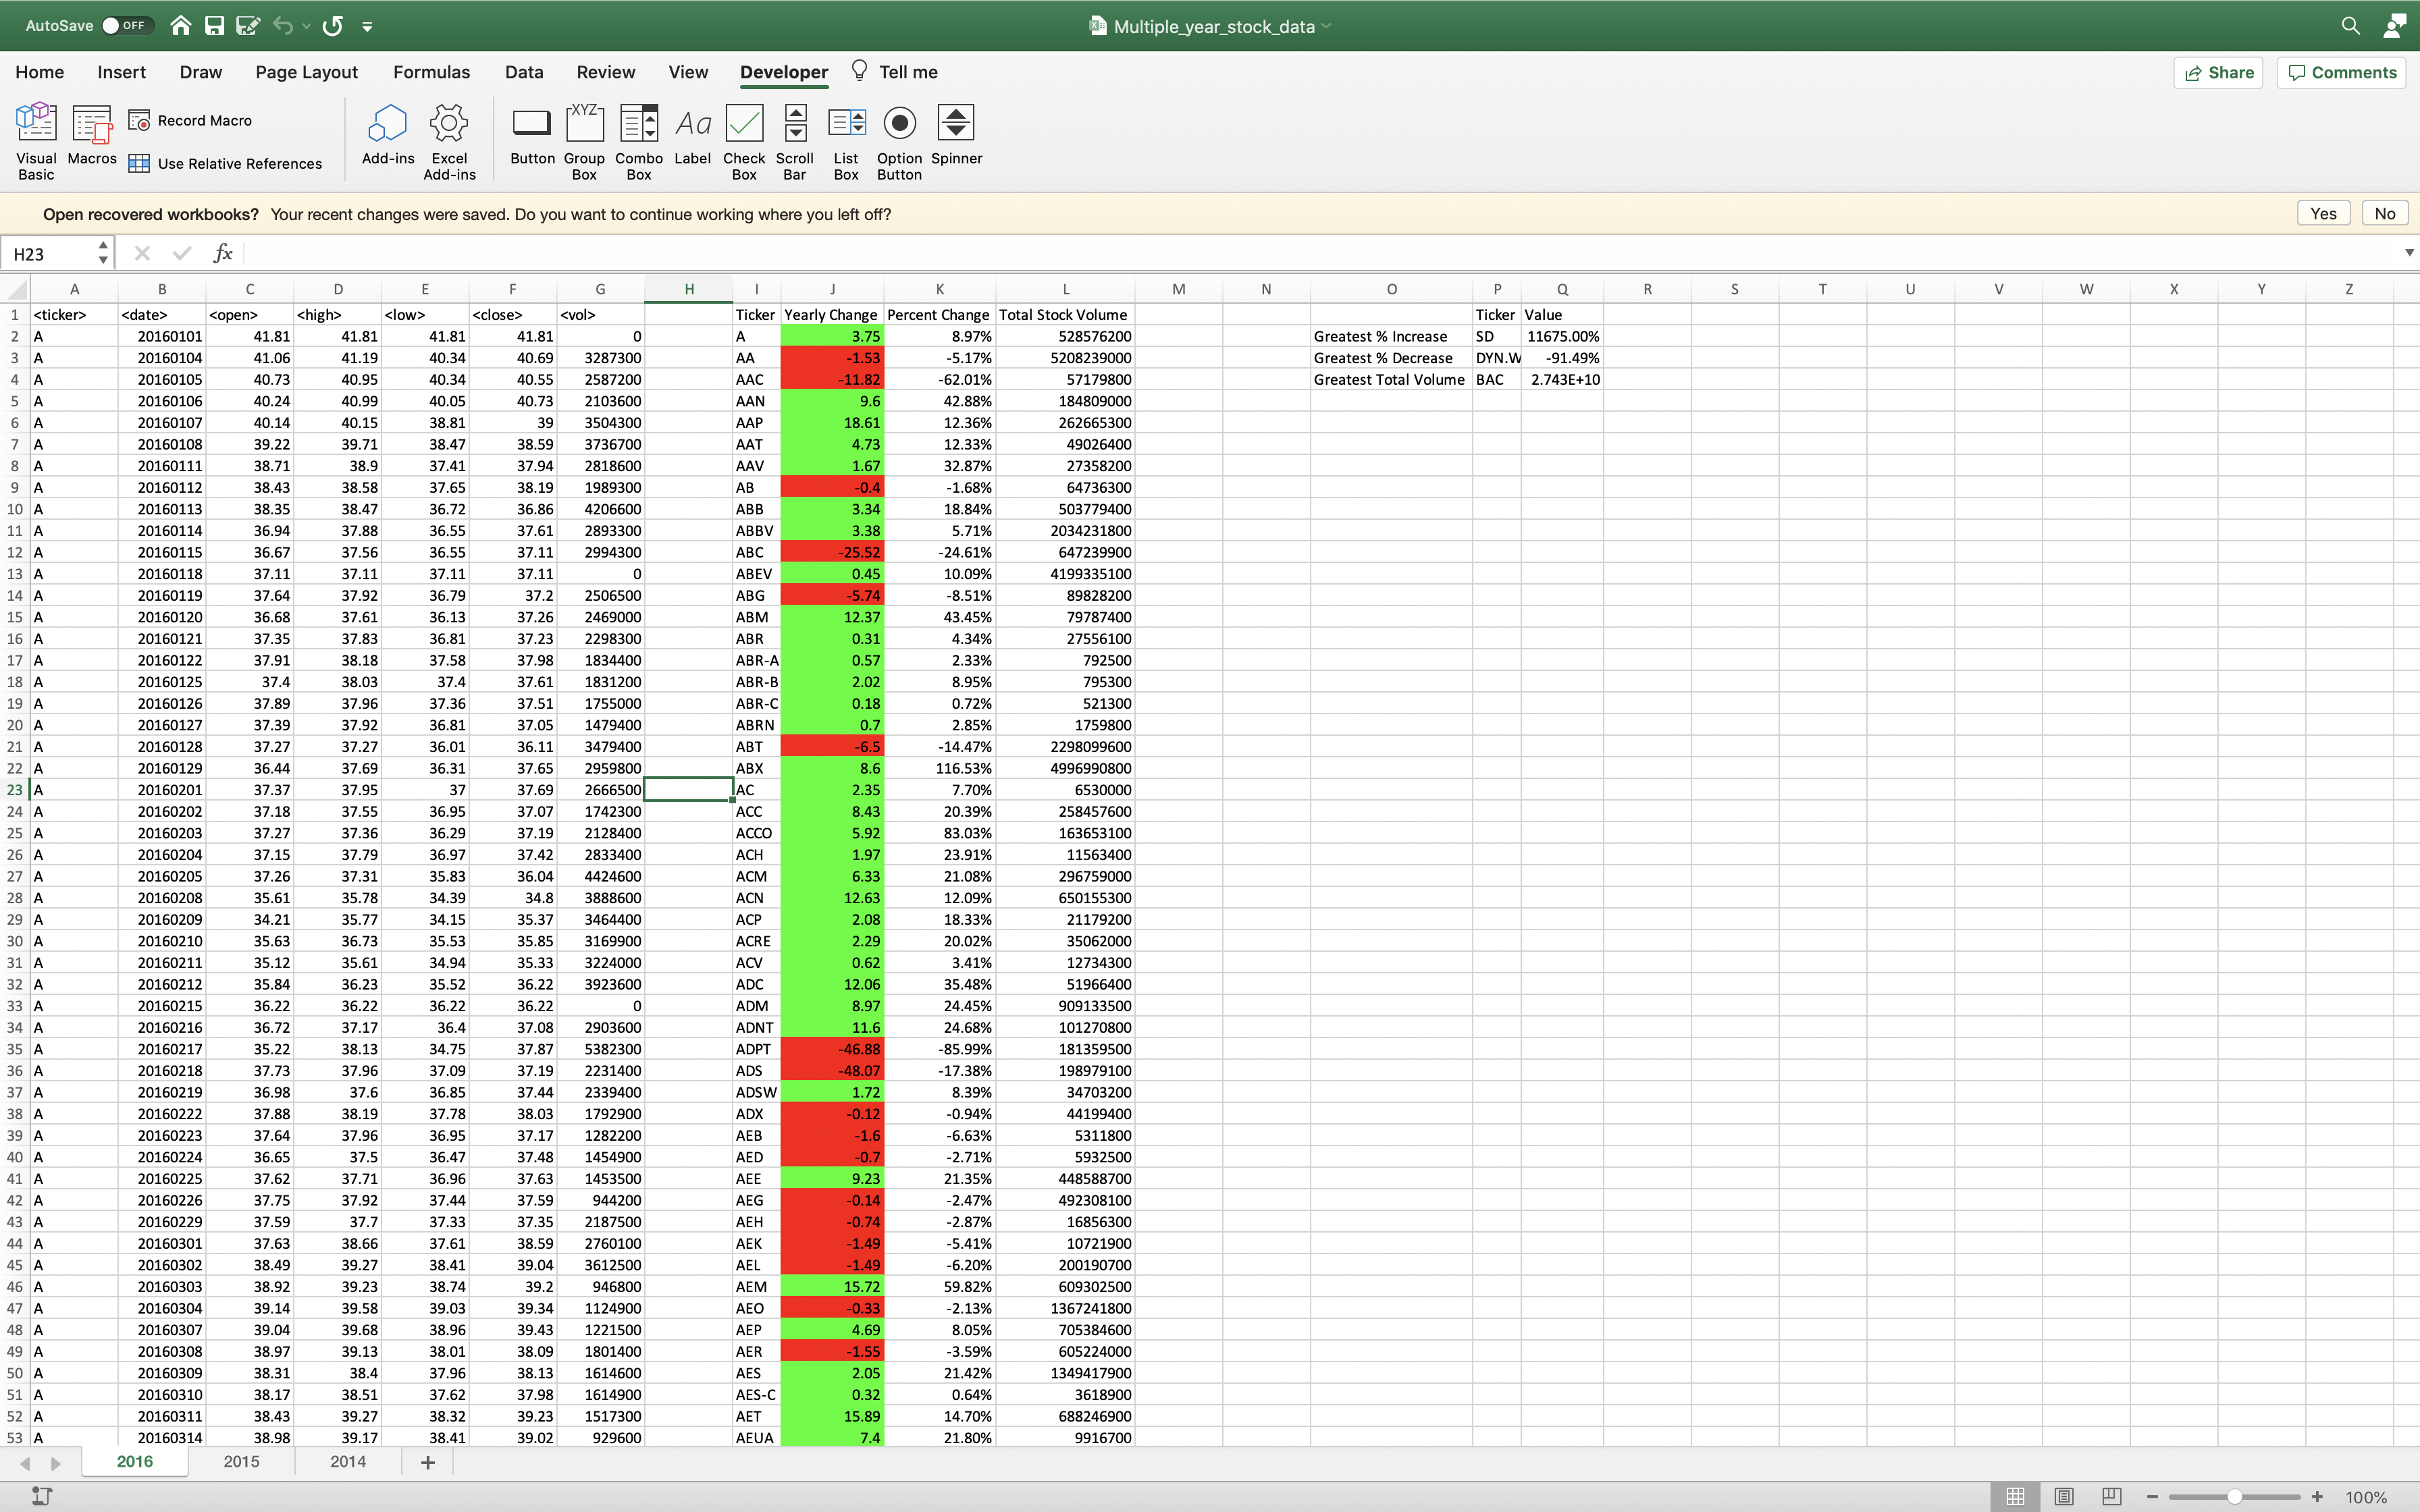Click the Select All corner triangle
The height and width of the screenshot is (1512, 2420).
[16, 290]
